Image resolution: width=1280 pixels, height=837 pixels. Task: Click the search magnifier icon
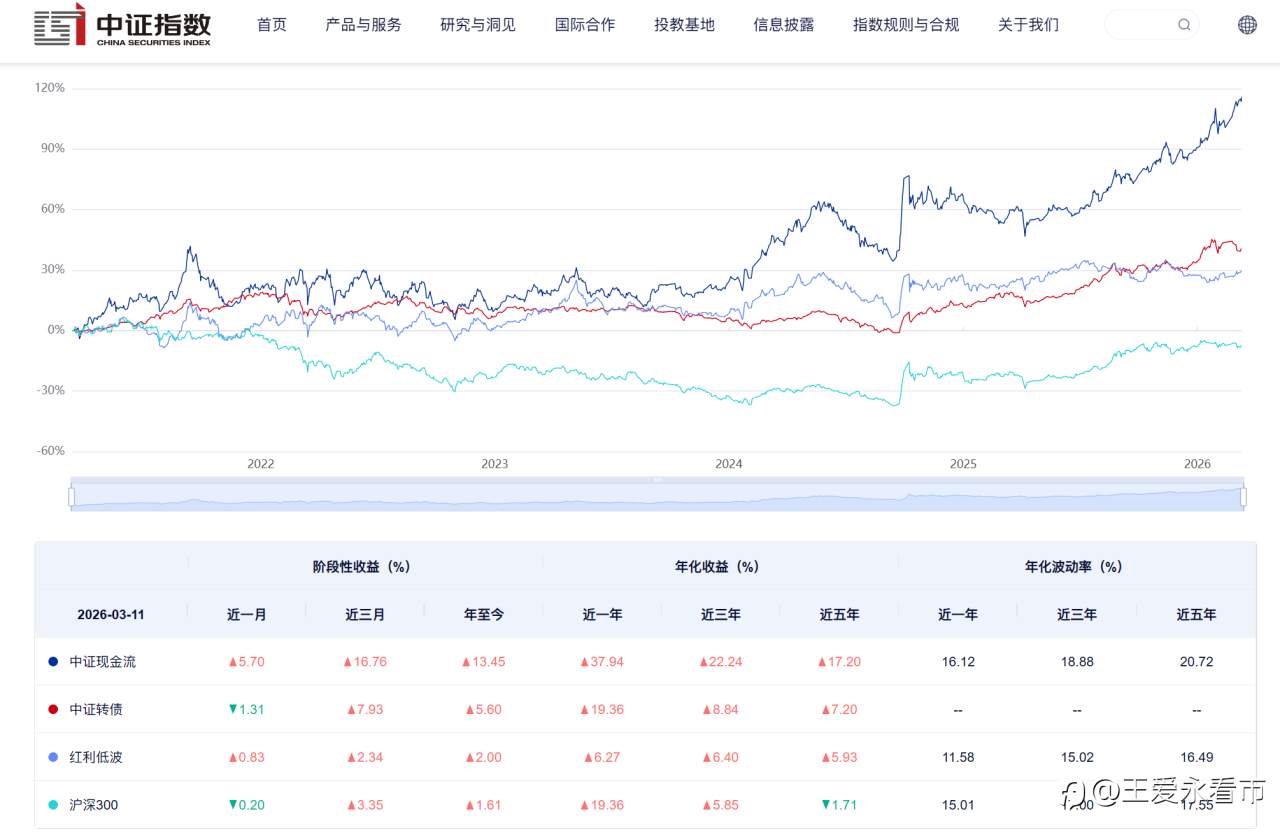click(1184, 25)
